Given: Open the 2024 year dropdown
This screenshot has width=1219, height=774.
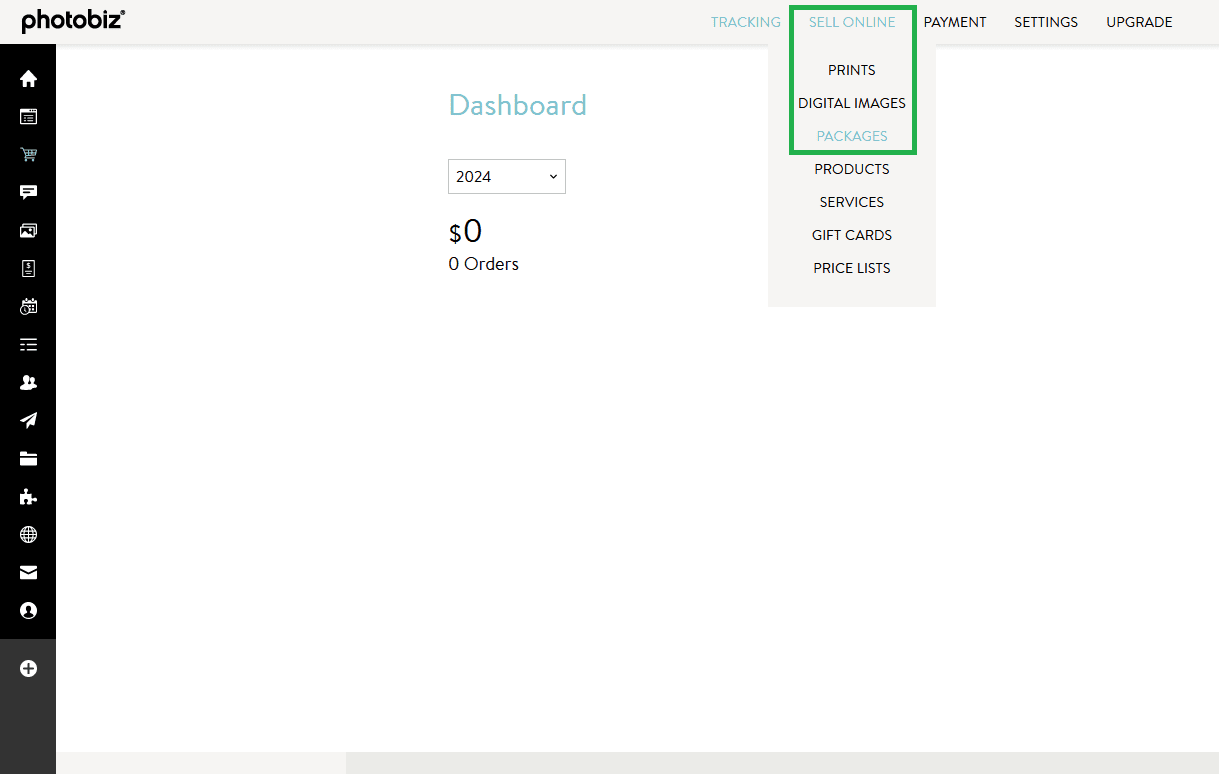Looking at the screenshot, I should [x=506, y=177].
